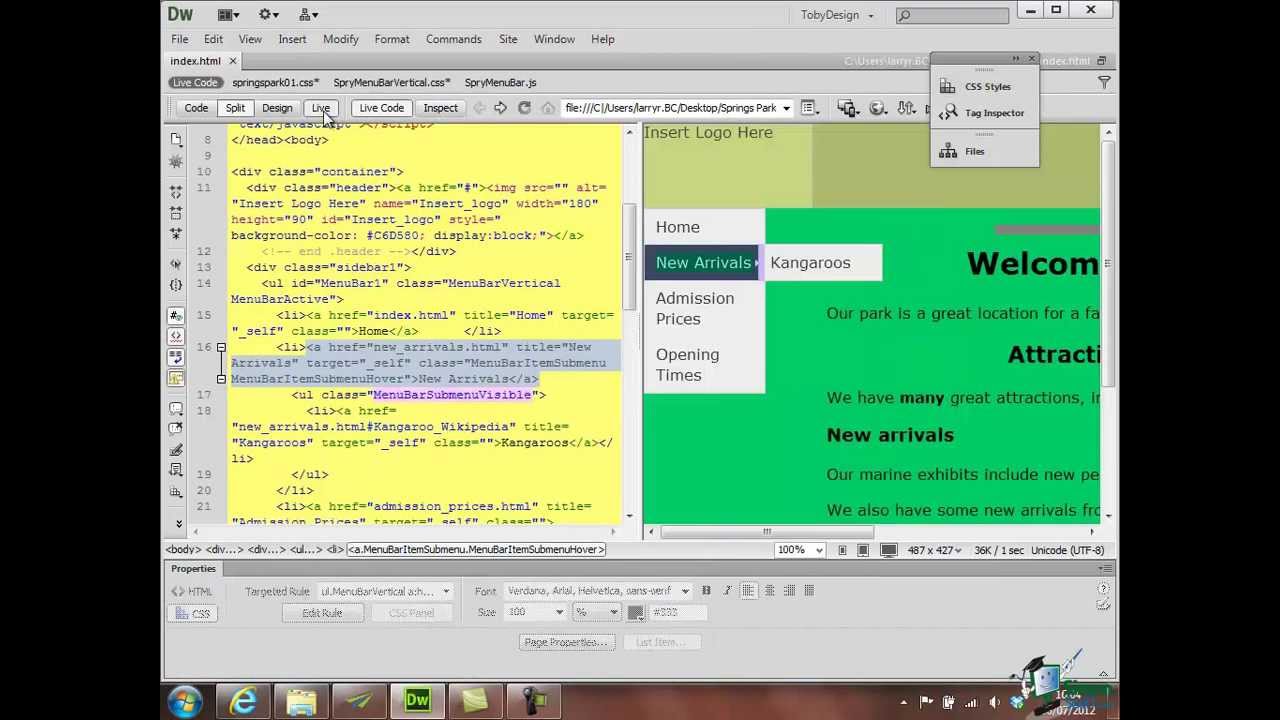Click the Edit Rule button
Image resolution: width=1280 pixels, height=720 pixels.
(x=322, y=613)
